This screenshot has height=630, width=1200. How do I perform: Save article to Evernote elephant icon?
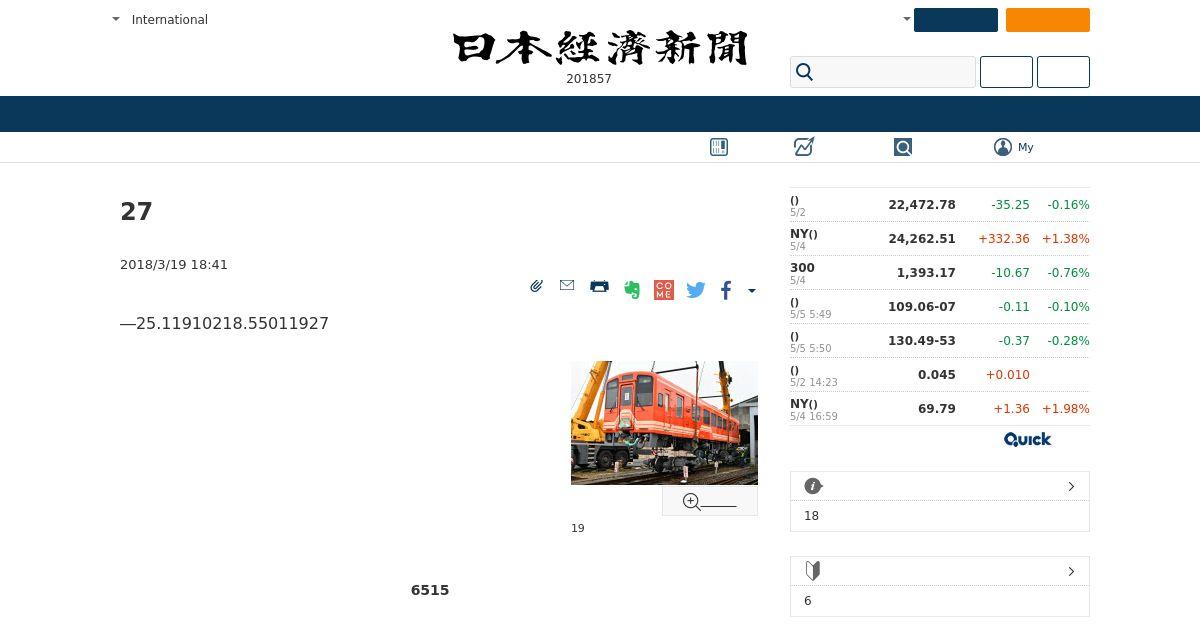click(632, 290)
